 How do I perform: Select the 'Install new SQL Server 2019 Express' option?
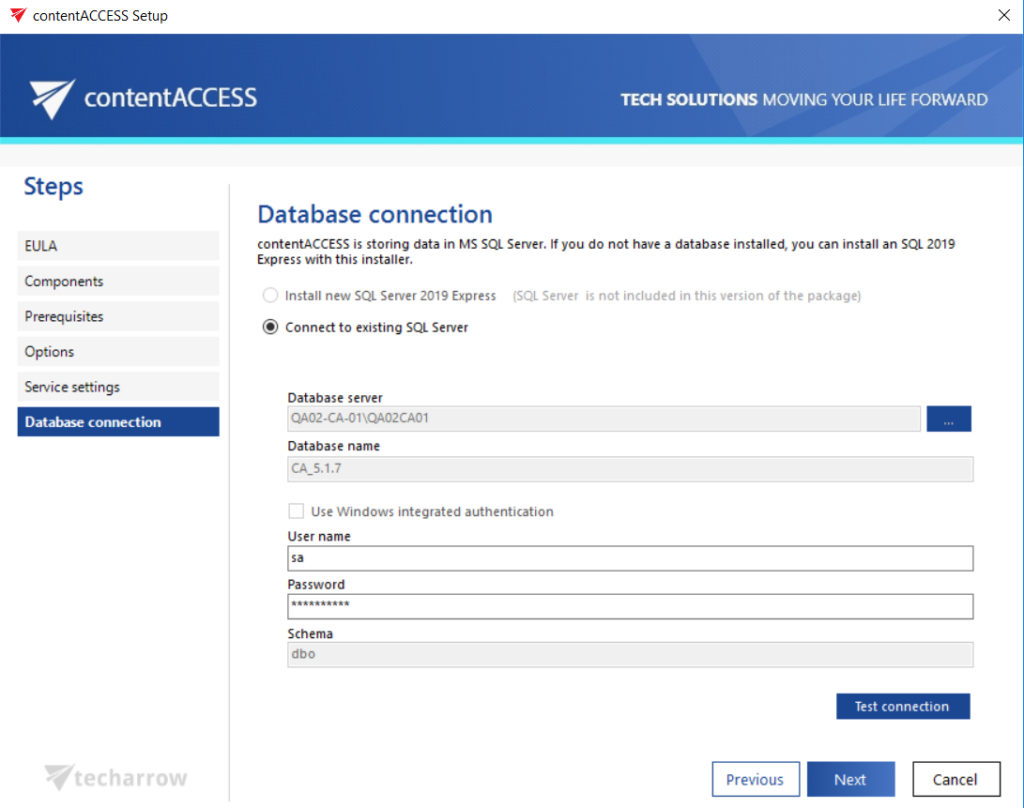(x=268, y=295)
